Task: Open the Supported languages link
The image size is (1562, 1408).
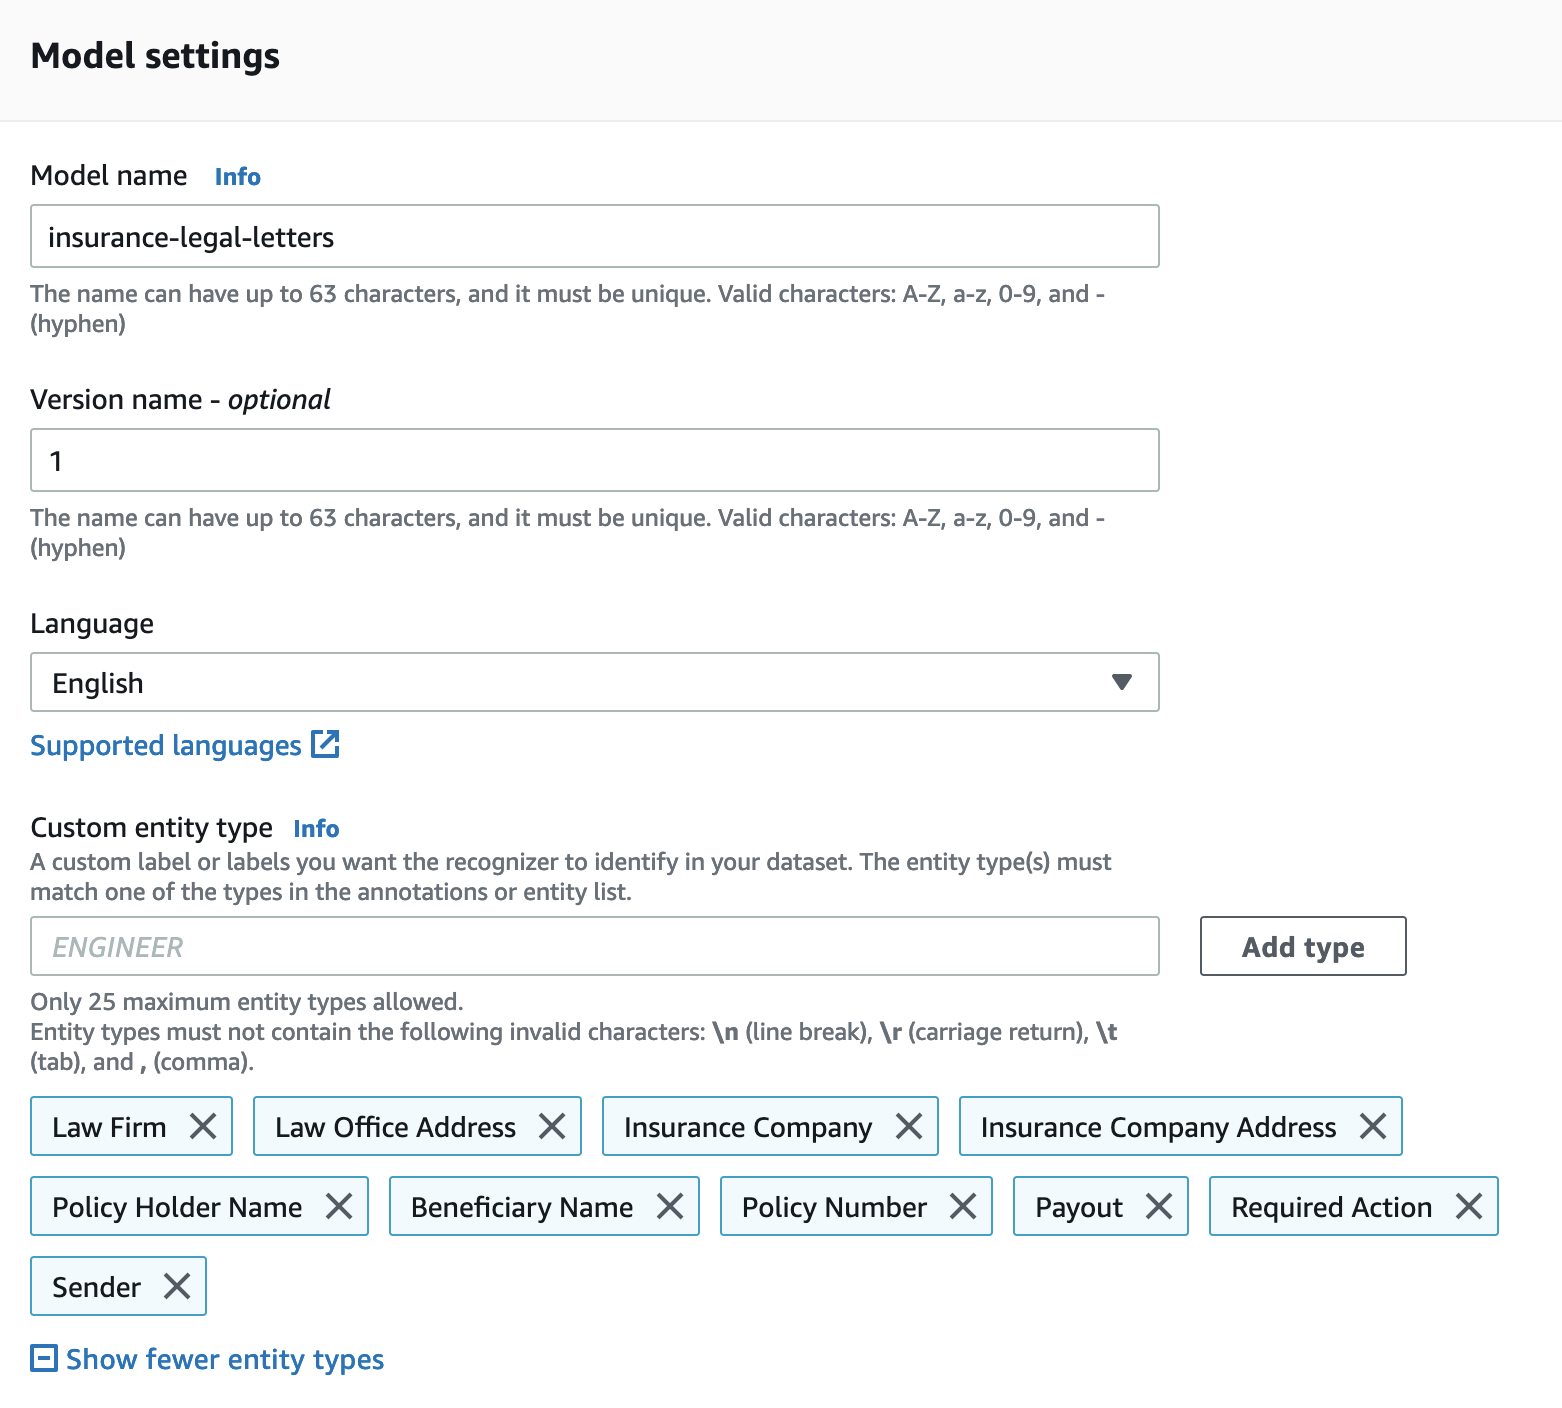Action: coord(166,746)
